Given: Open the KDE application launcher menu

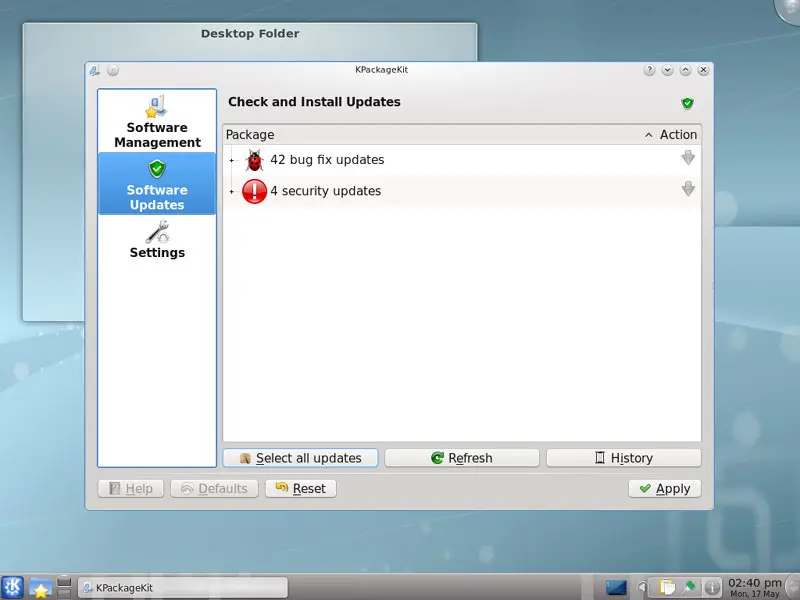Looking at the screenshot, I should click(x=12, y=587).
